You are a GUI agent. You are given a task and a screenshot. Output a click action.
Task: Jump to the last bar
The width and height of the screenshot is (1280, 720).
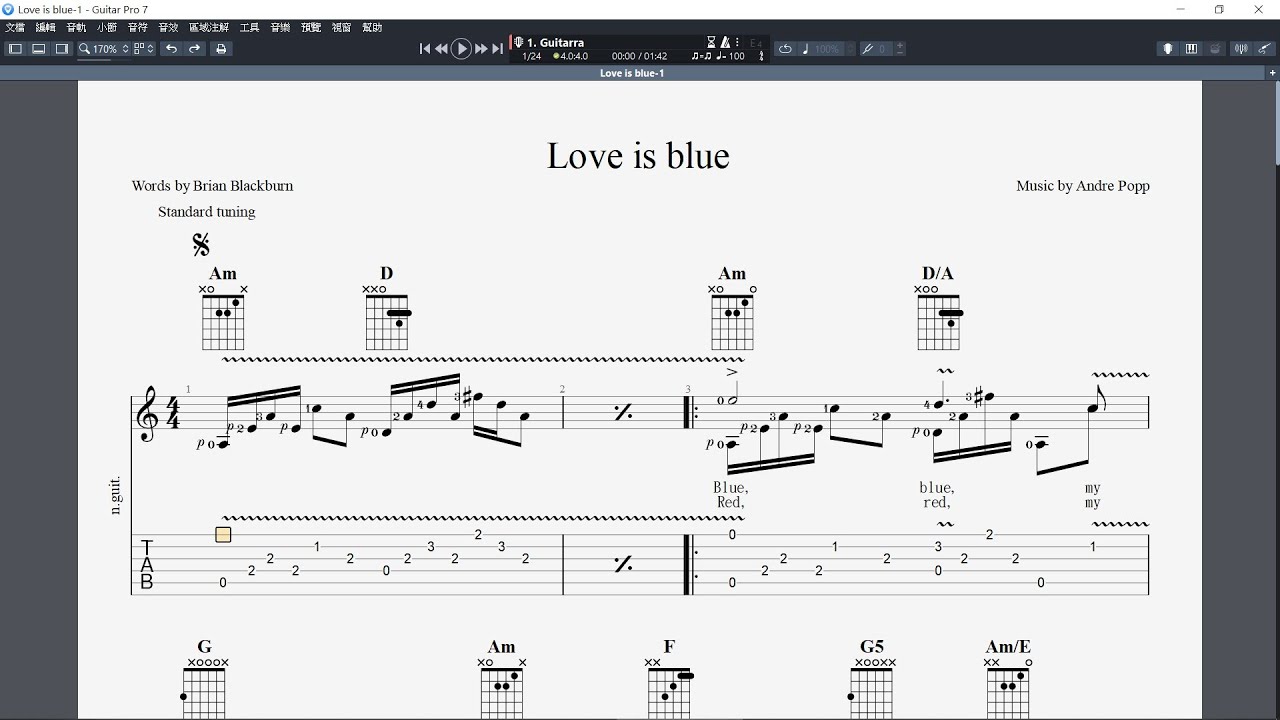pos(497,49)
